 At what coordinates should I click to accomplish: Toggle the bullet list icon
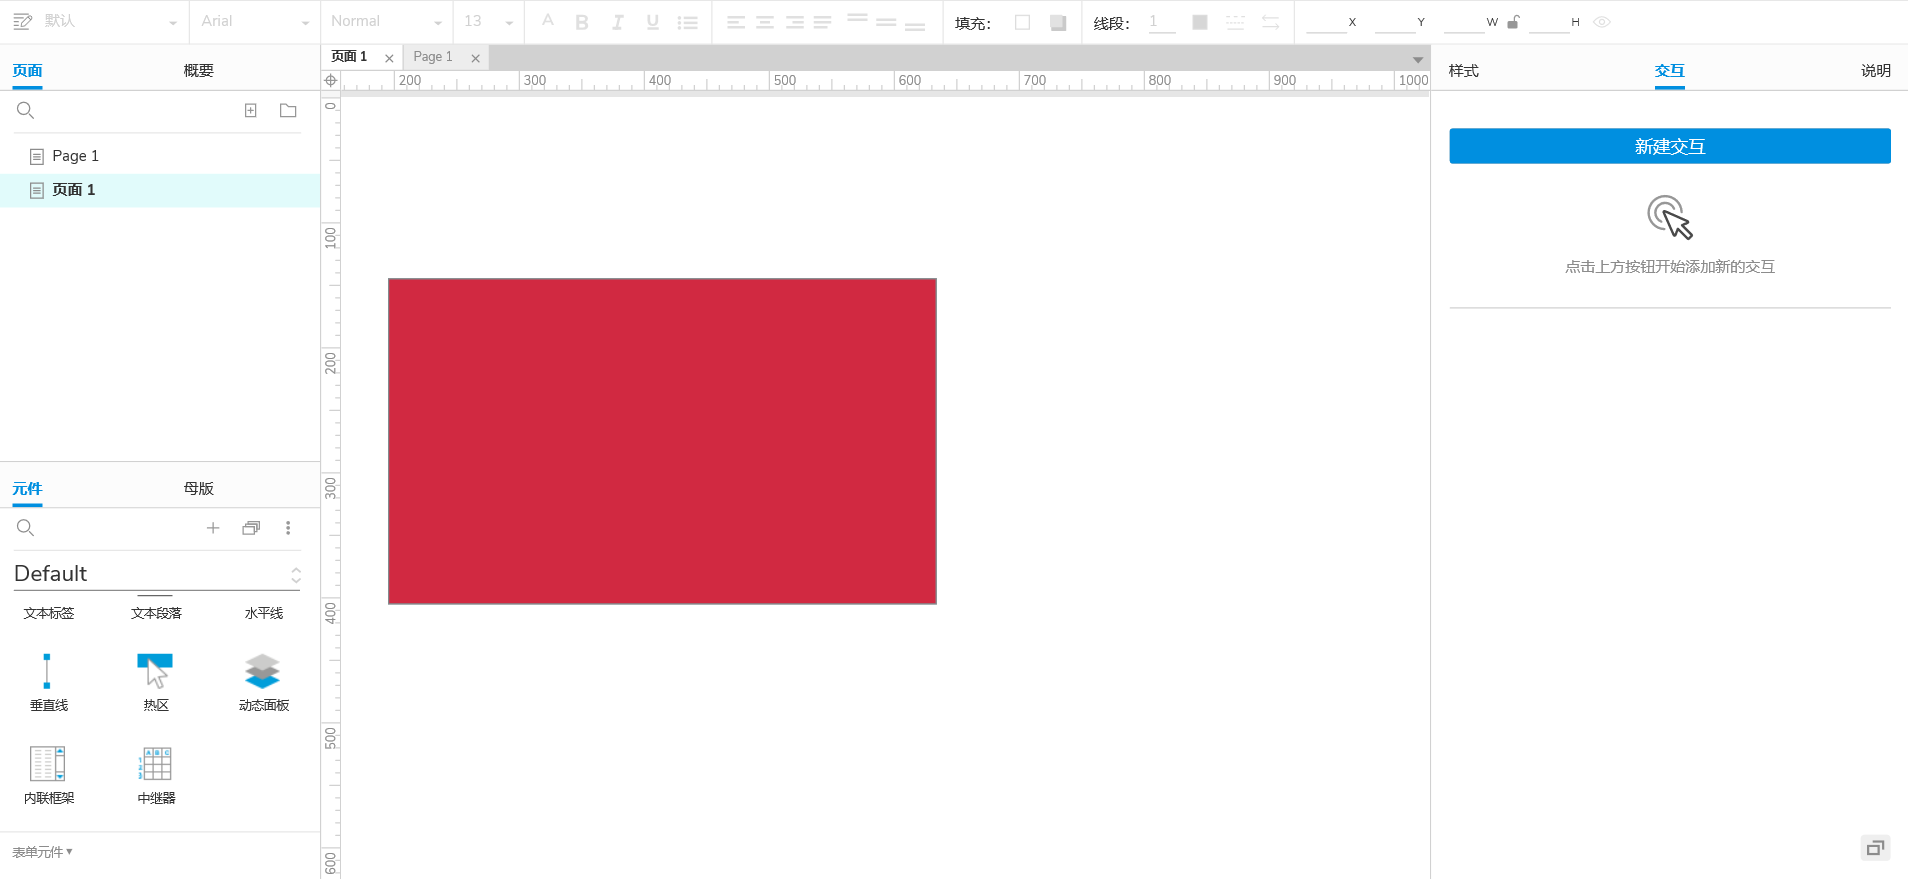687,22
